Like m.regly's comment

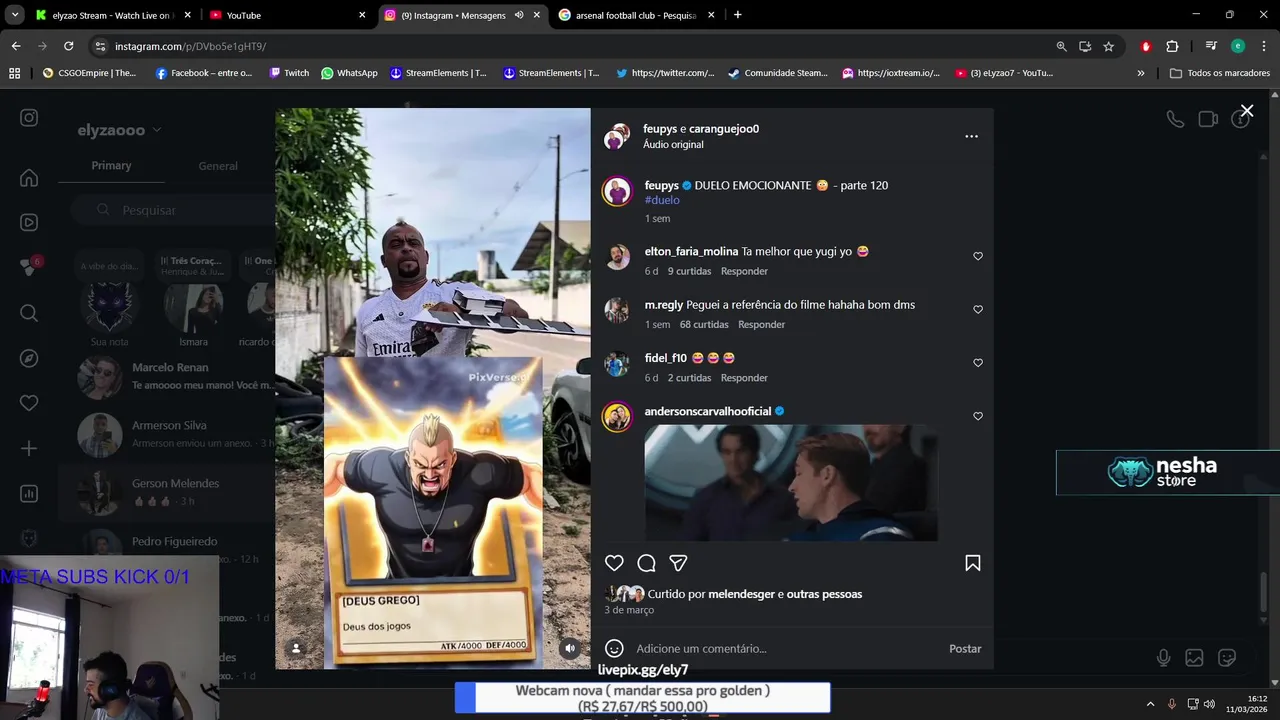point(978,309)
